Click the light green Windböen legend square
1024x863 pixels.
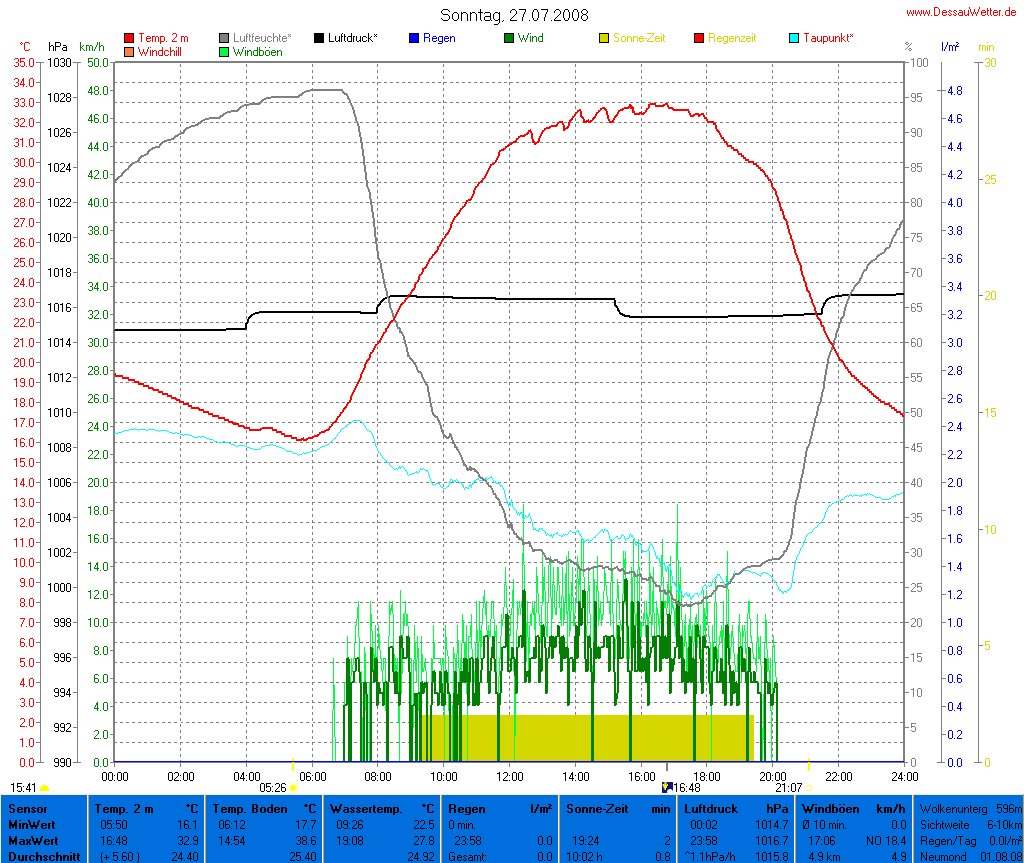pos(224,51)
